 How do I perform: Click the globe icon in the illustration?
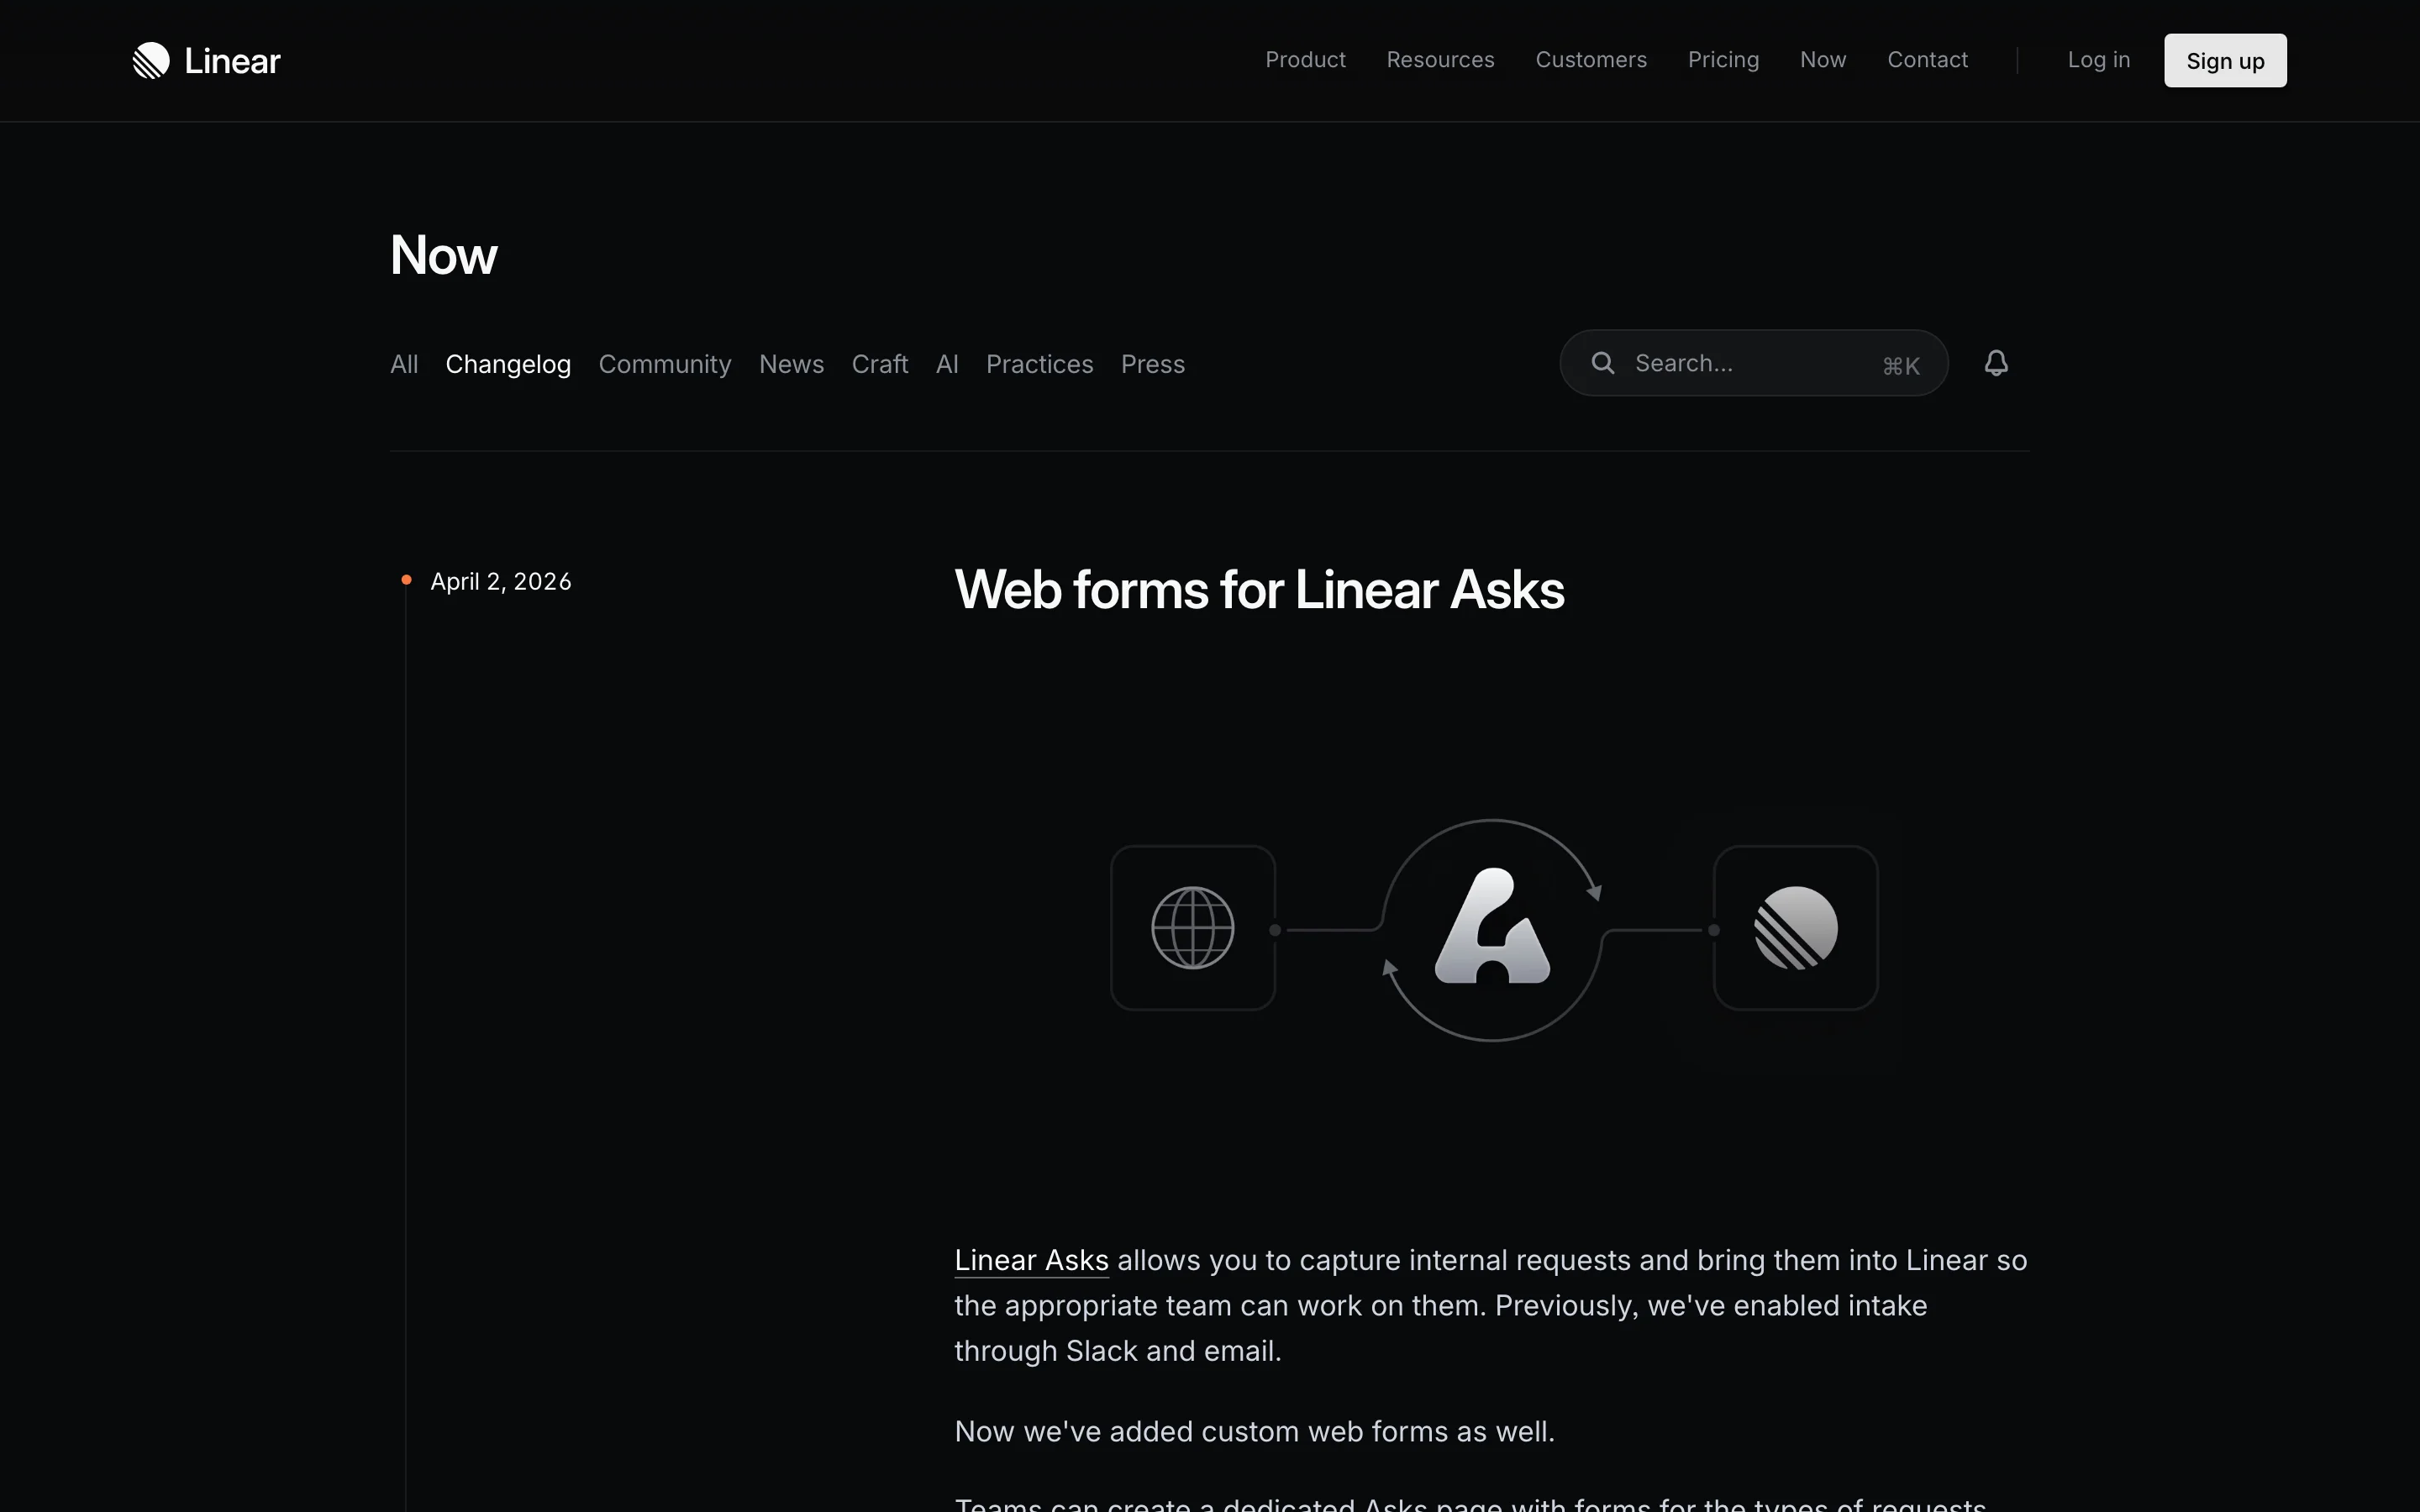[1191, 927]
